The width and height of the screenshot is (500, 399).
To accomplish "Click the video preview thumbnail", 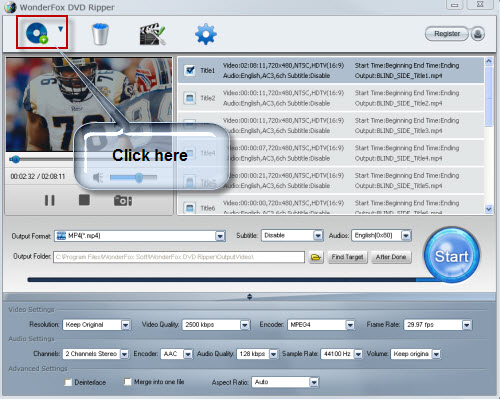I will (89, 104).
